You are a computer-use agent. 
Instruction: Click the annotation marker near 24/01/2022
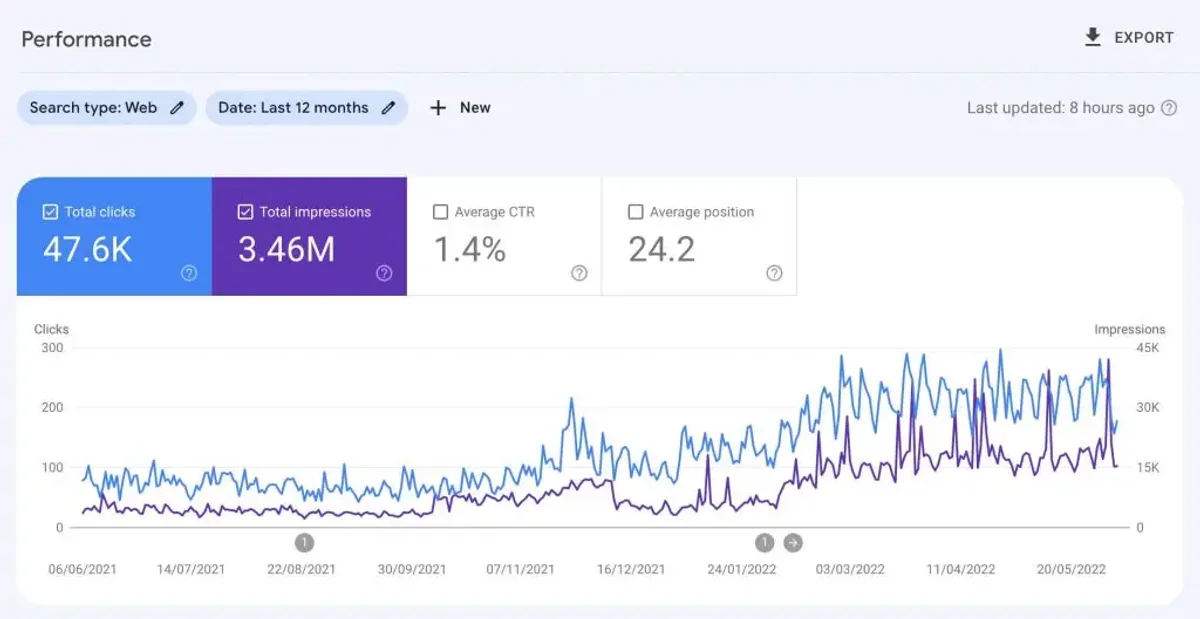point(764,542)
